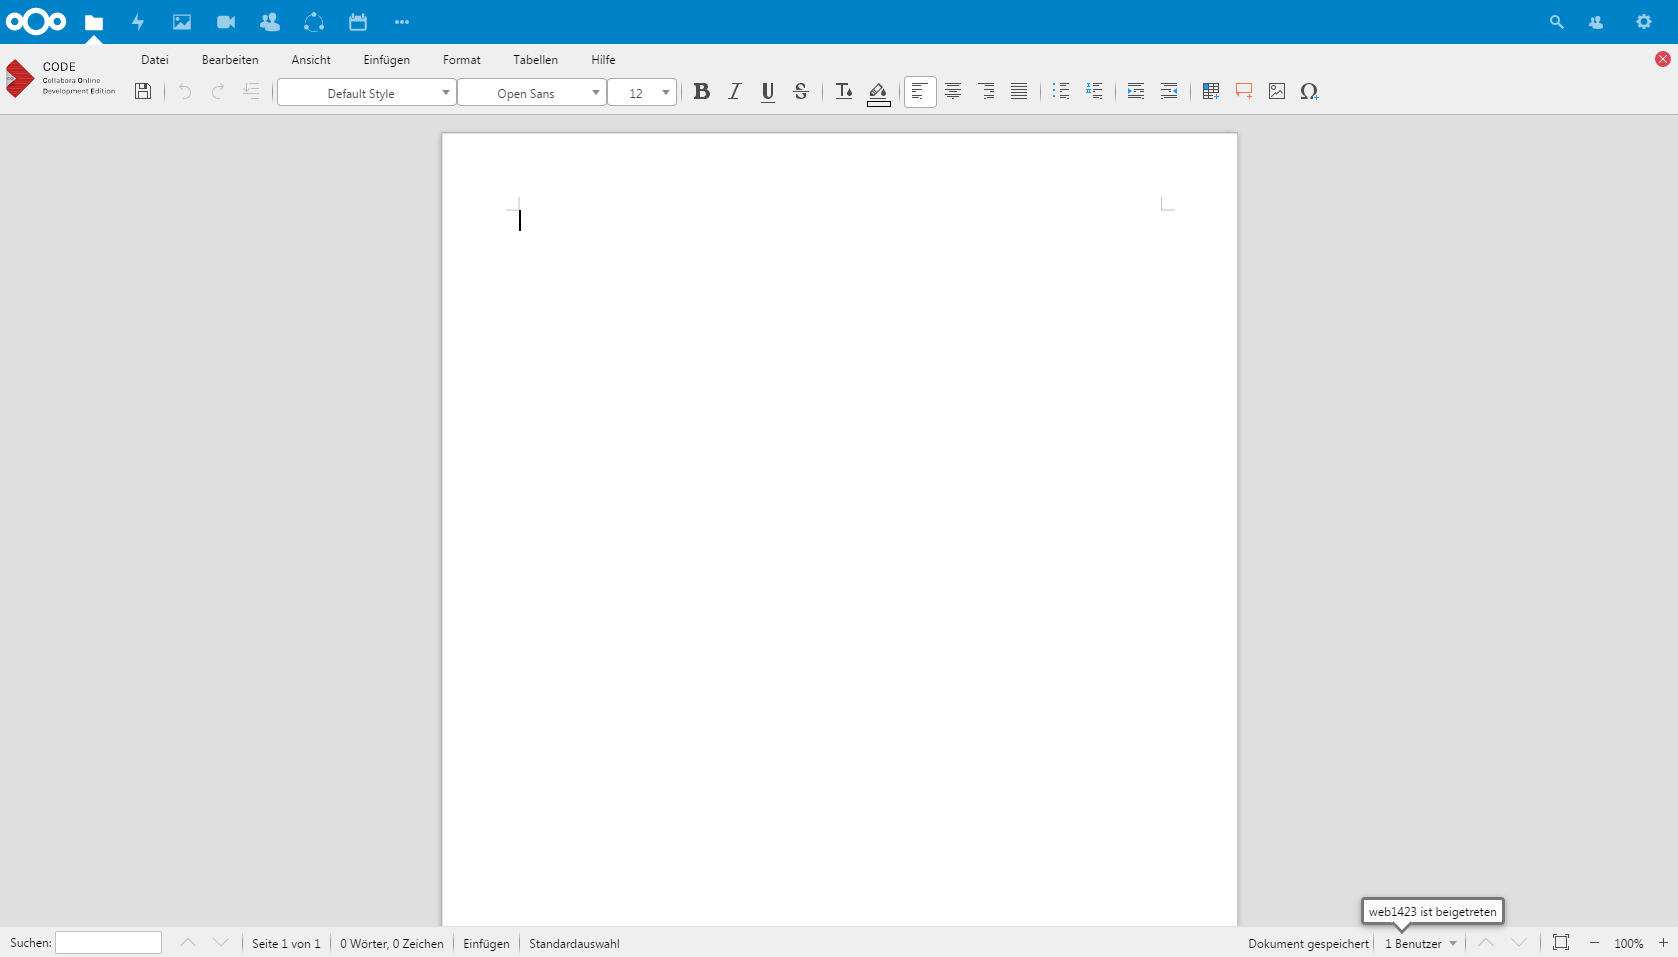Click Standardauswahl selection mode
Viewport: 1678px width, 957px height.
tap(574, 943)
